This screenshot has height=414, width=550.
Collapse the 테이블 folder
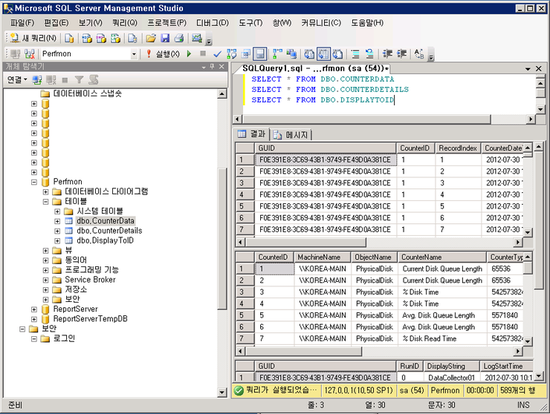point(46,201)
